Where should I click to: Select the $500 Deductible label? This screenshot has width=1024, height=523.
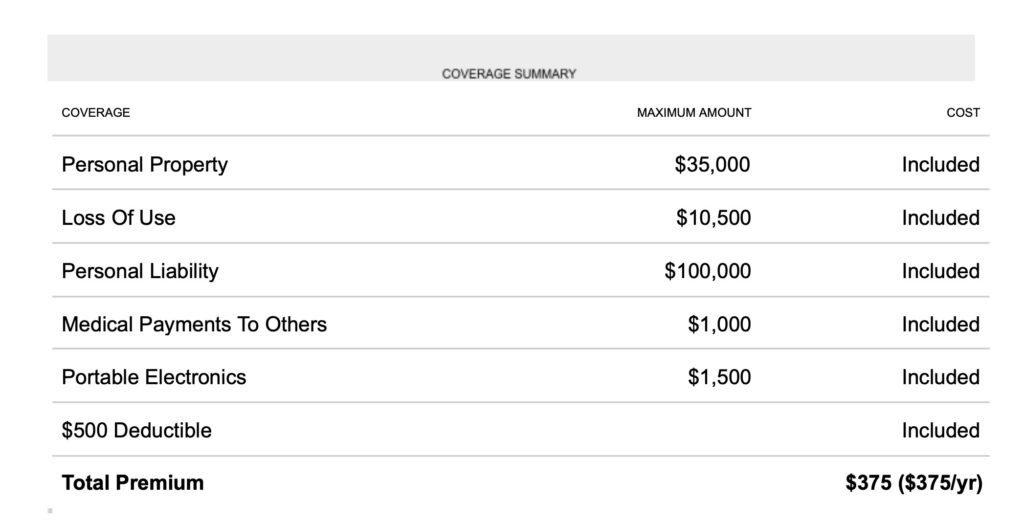coord(137,431)
